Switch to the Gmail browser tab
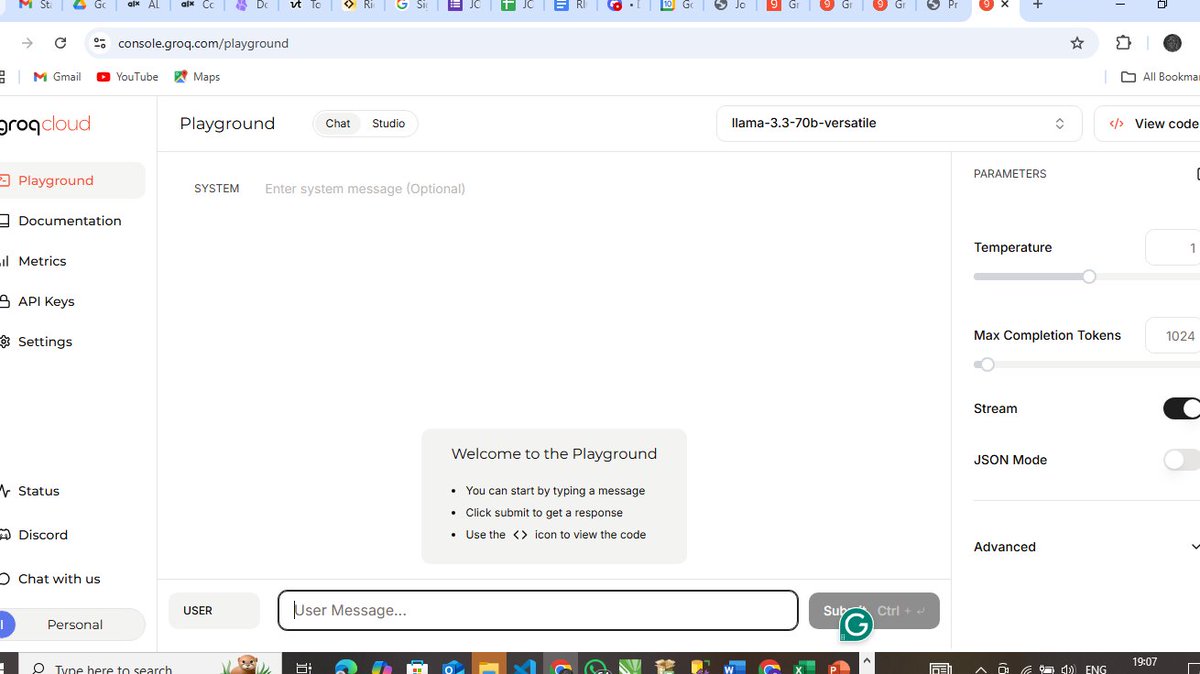Viewport: 1200px width, 674px height. click(33, 6)
